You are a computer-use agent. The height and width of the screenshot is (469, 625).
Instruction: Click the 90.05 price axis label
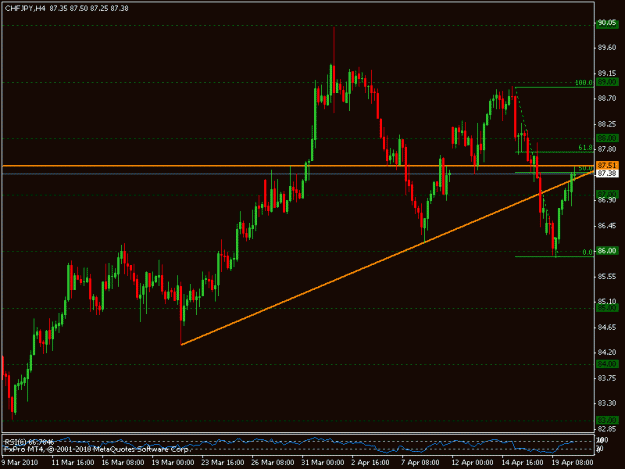point(607,23)
